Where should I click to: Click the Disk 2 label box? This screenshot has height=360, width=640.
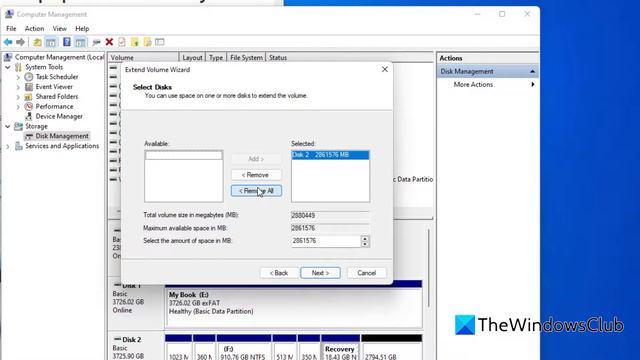click(x=136, y=347)
